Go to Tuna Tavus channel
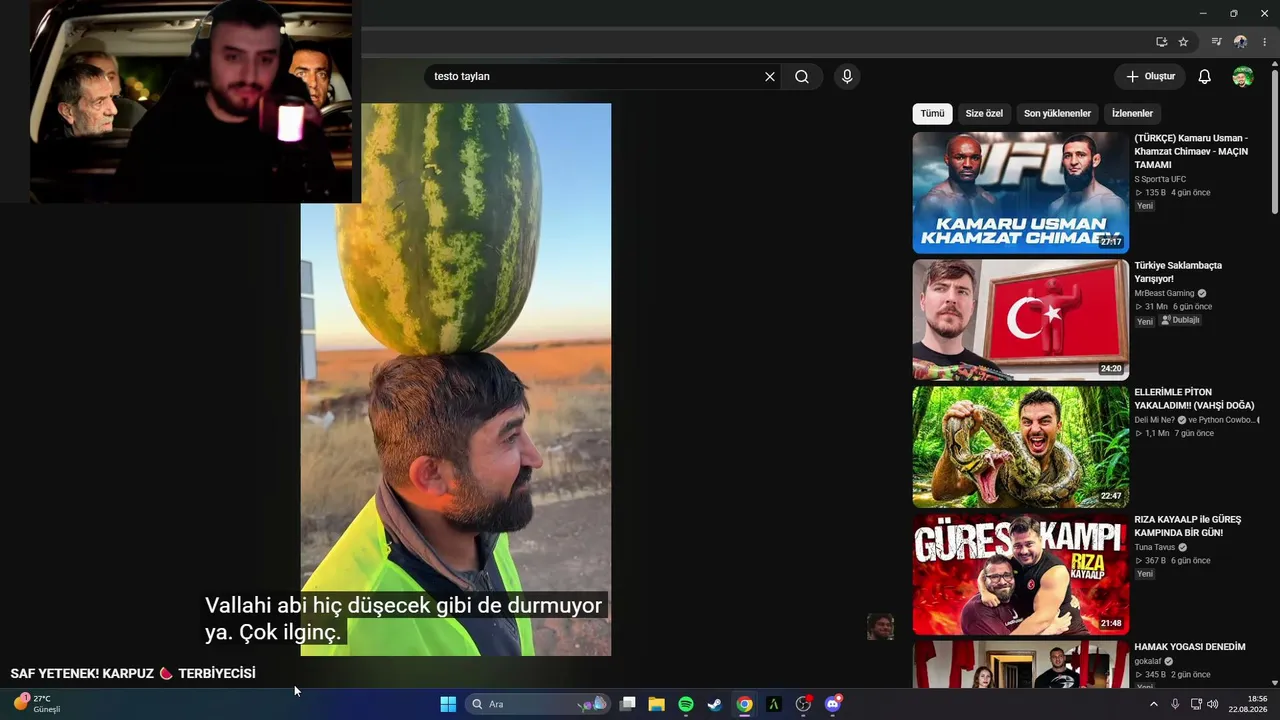Viewport: 1280px width, 720px height. [x=1154, y=548]
